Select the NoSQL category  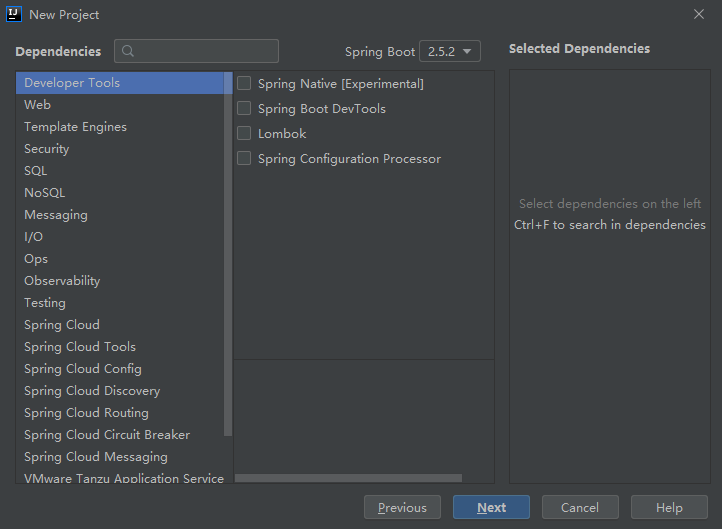pyautogui.click(x=120, y=193)
